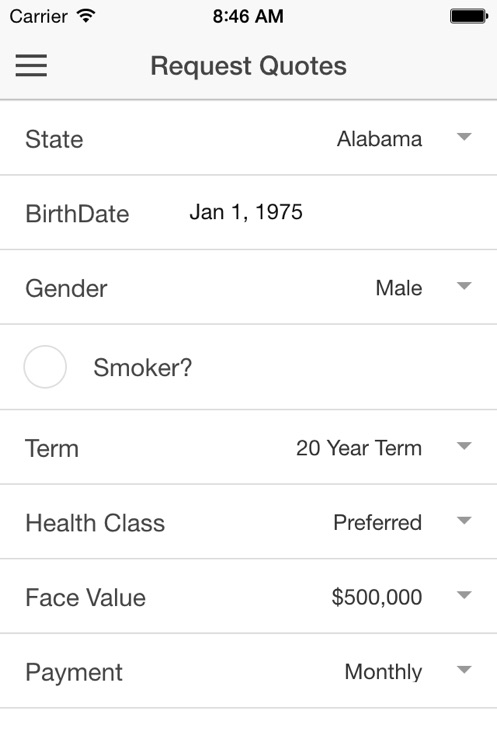This screenshot has width=497, height=746.
Task: Expand the Gender dropdown arrow
Action: point(464,286)
